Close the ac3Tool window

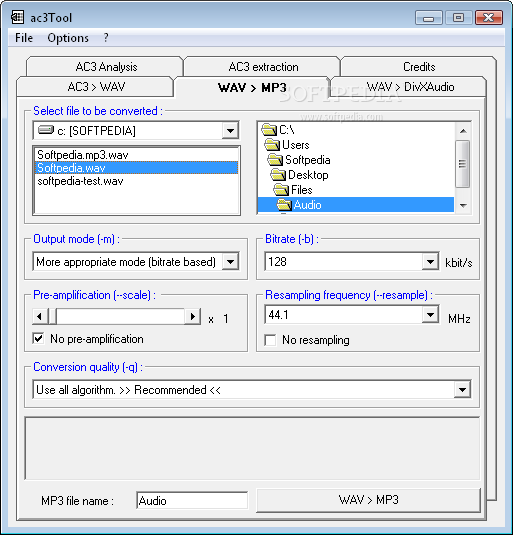[x=489, y=17]
